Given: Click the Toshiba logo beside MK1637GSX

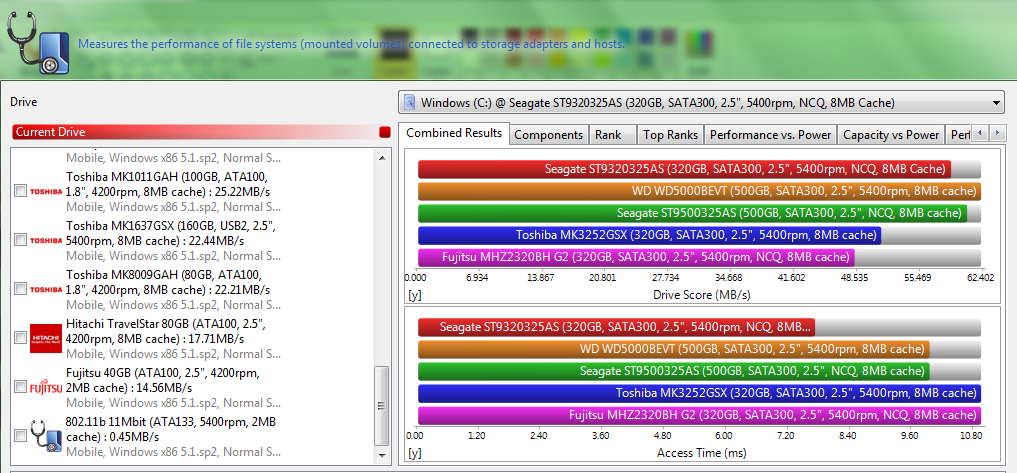Looking at the screenshot, I should click(x=46, y=240).
